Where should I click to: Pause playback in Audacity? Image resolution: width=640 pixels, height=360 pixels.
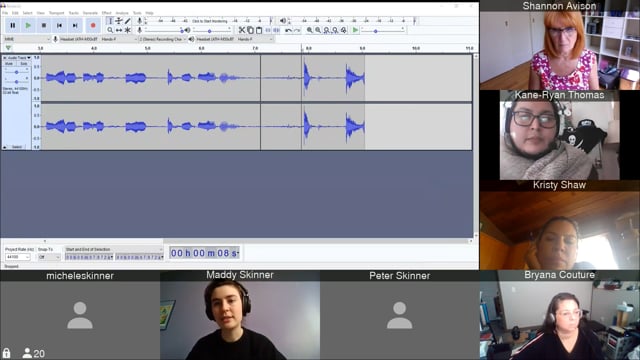(13, 25)
